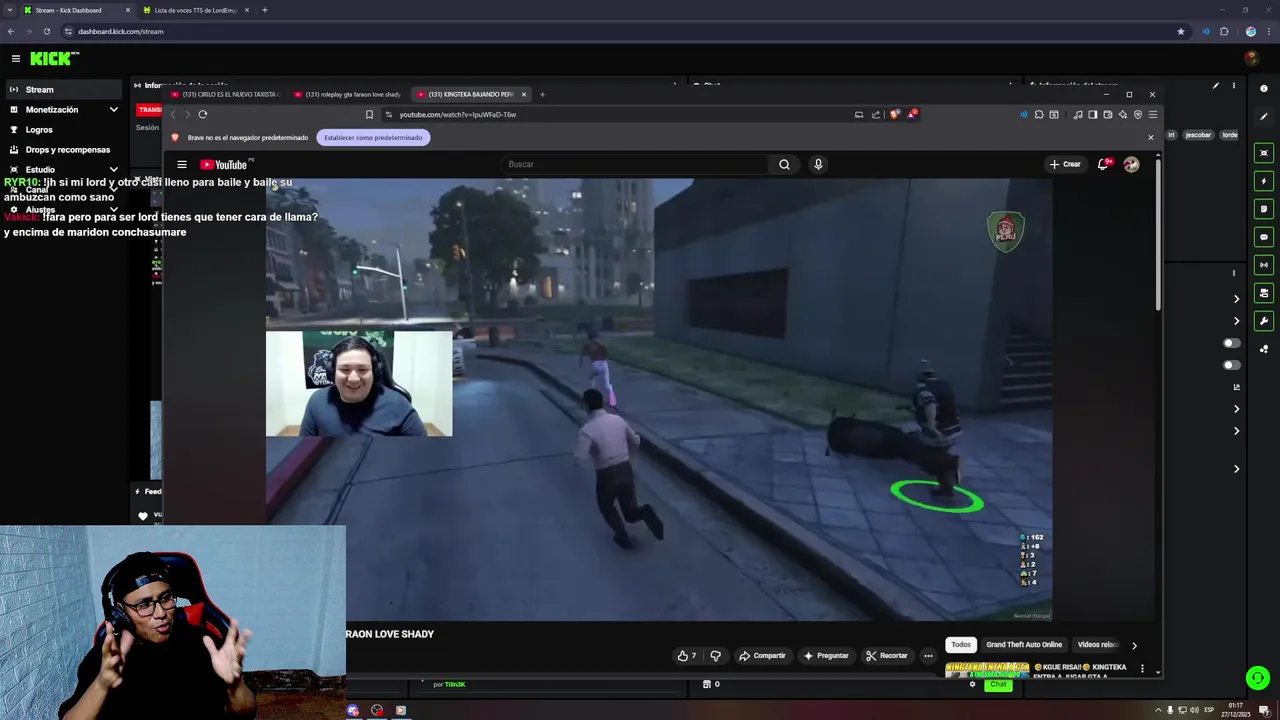Show hidden system tray icons

tap(1159, 710)
